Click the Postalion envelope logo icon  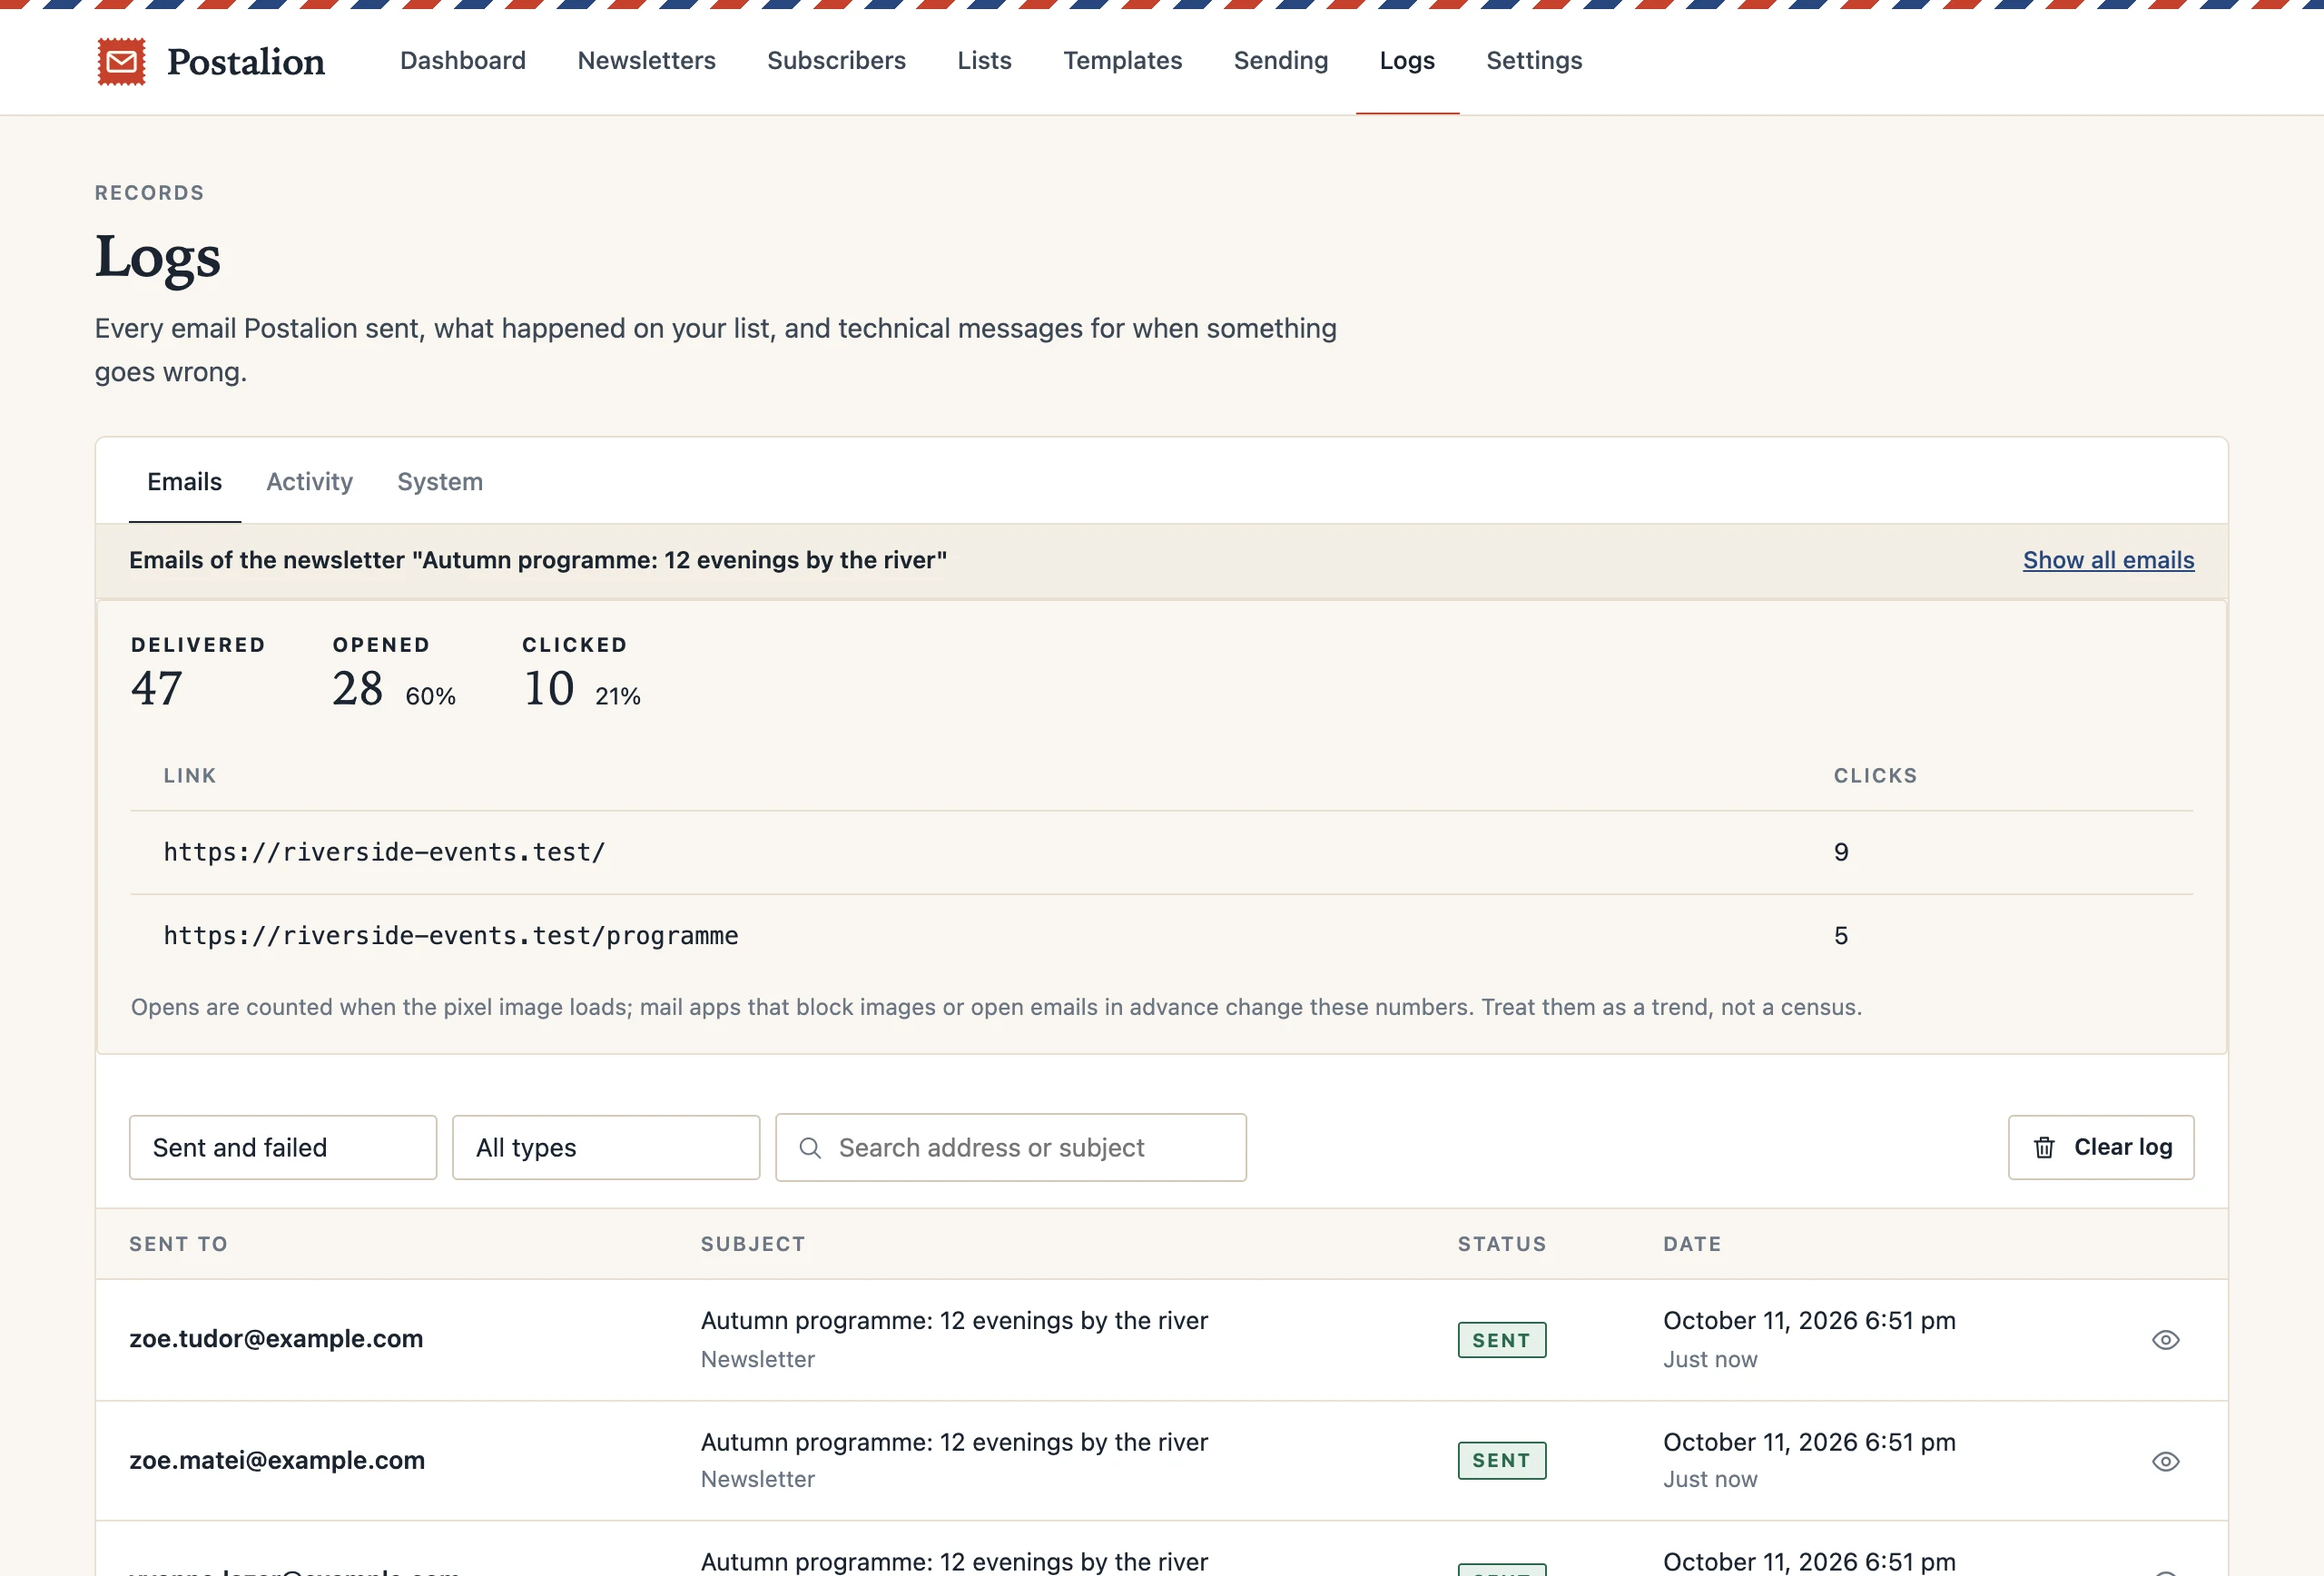(x=121, y=62)
